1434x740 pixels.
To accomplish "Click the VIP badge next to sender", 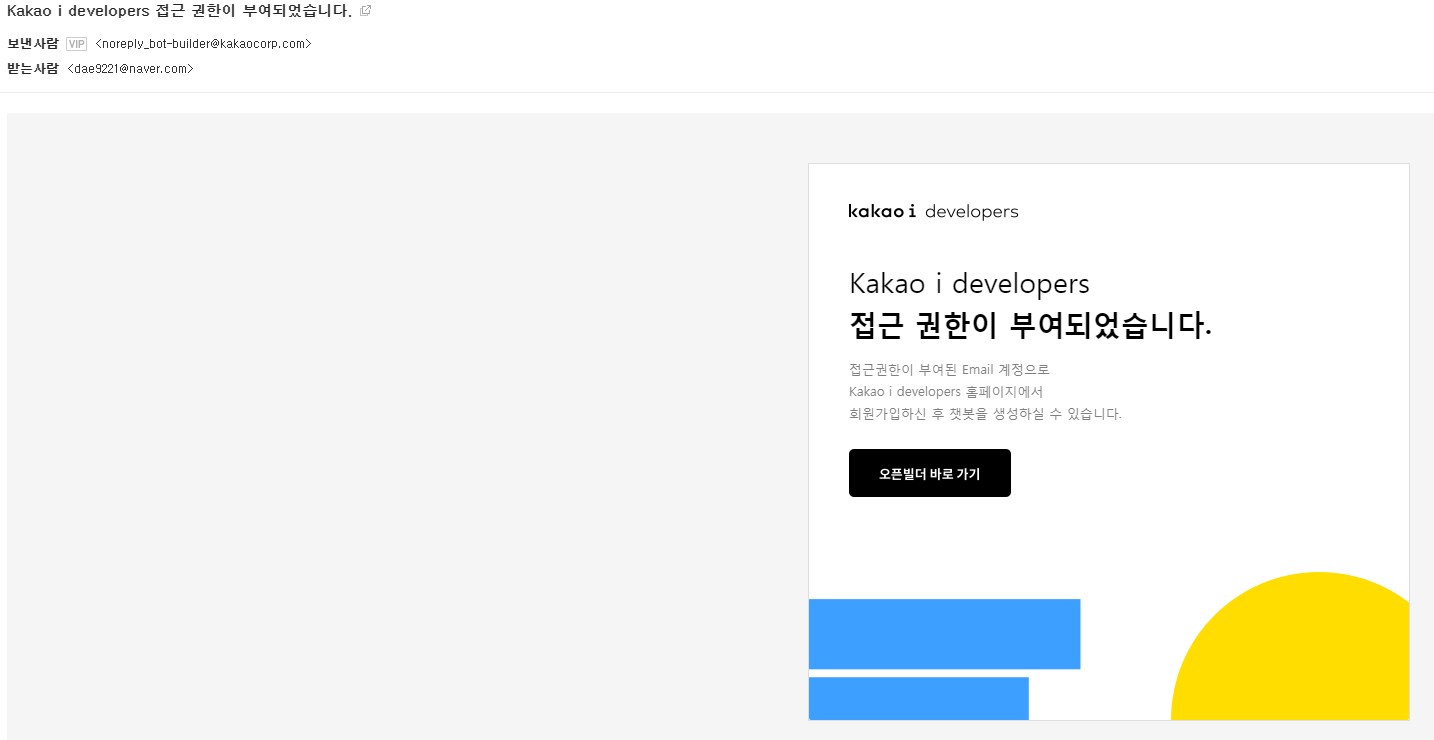I will (x=76, y=44).
